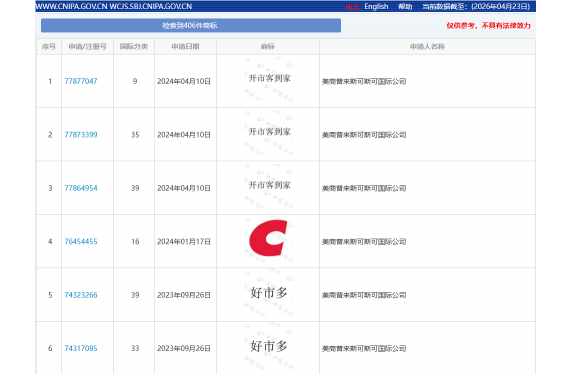
Task: Click applicant name in row 6
Action: point(364,349)
